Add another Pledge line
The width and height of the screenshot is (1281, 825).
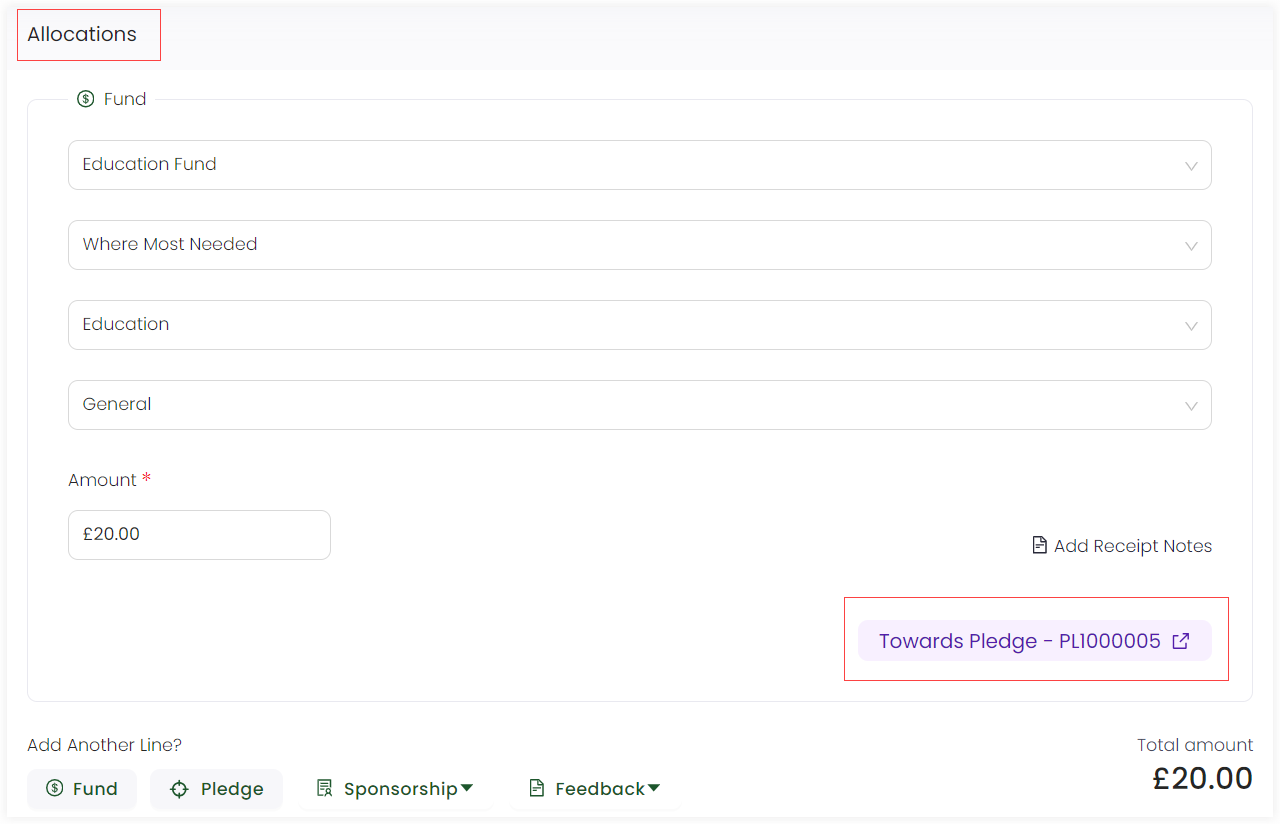[x=217, y=789]
